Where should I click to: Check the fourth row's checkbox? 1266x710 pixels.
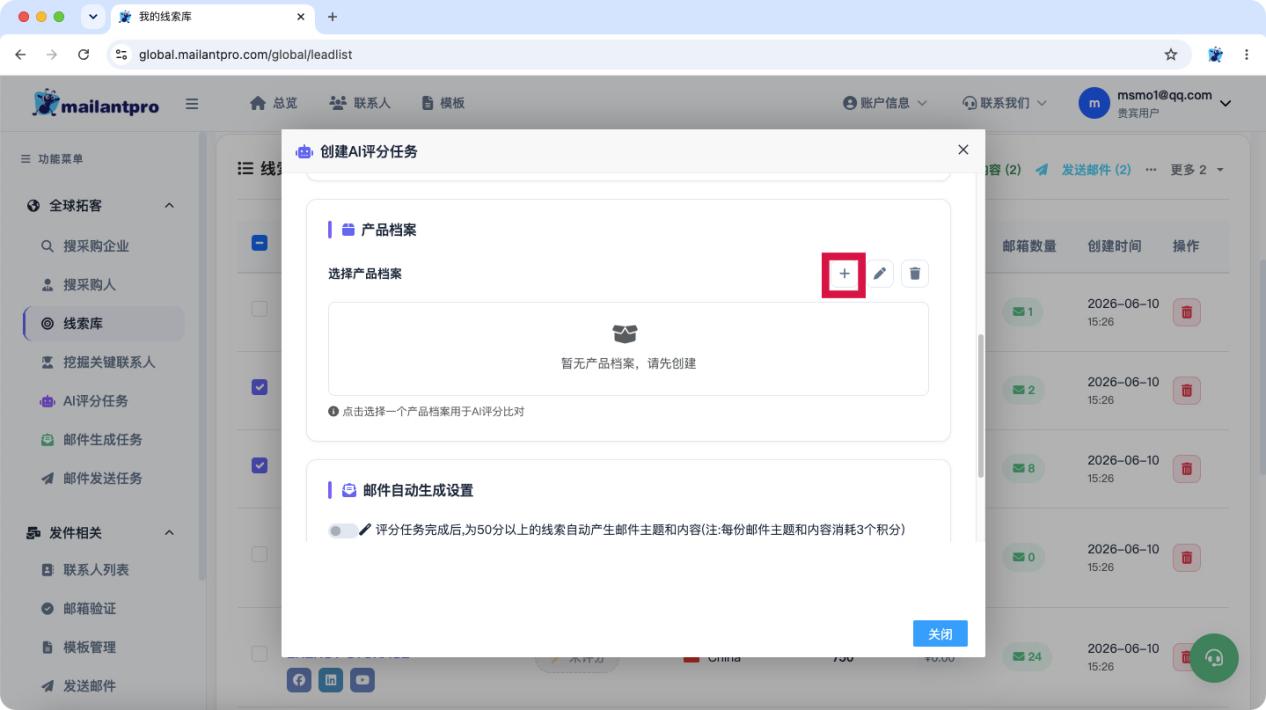pyautogui.click(x=259, y=554)
